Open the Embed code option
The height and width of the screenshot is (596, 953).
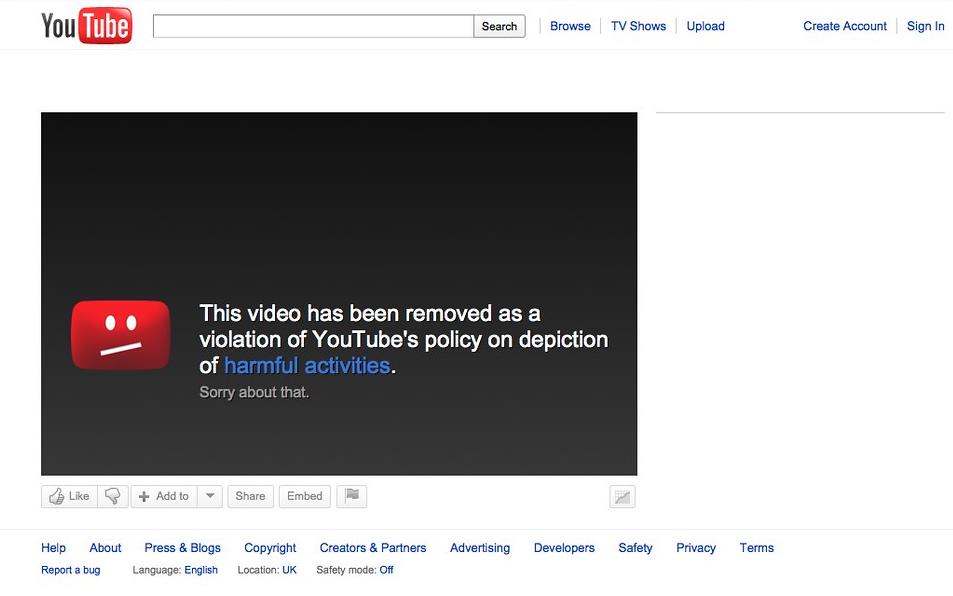click(x=304, y=496)
